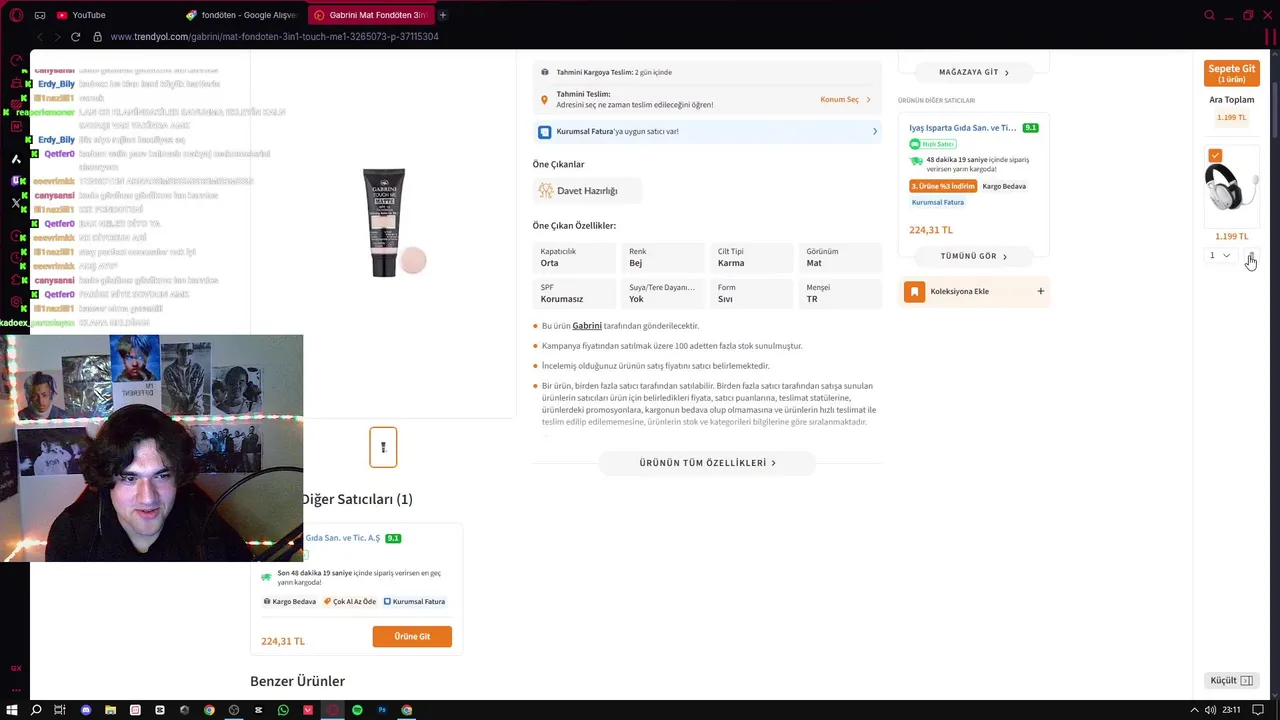Switch to fondöten Google Alışveriş tab
This screenshot has height=720, width=1280.
point(241,15)
